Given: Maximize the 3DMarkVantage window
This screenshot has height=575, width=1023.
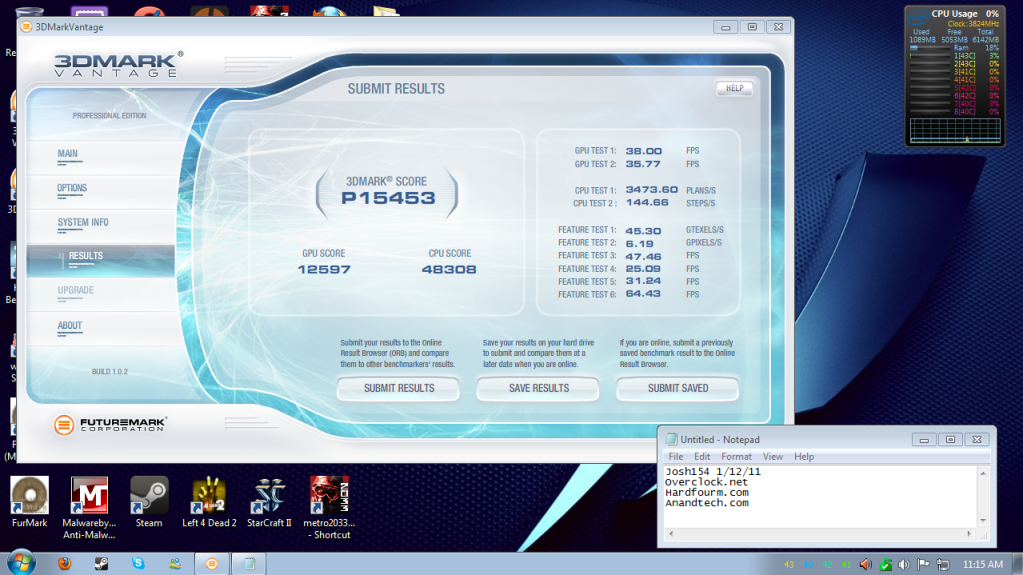Looking at the screenshot, I should [x=752, y=27].
